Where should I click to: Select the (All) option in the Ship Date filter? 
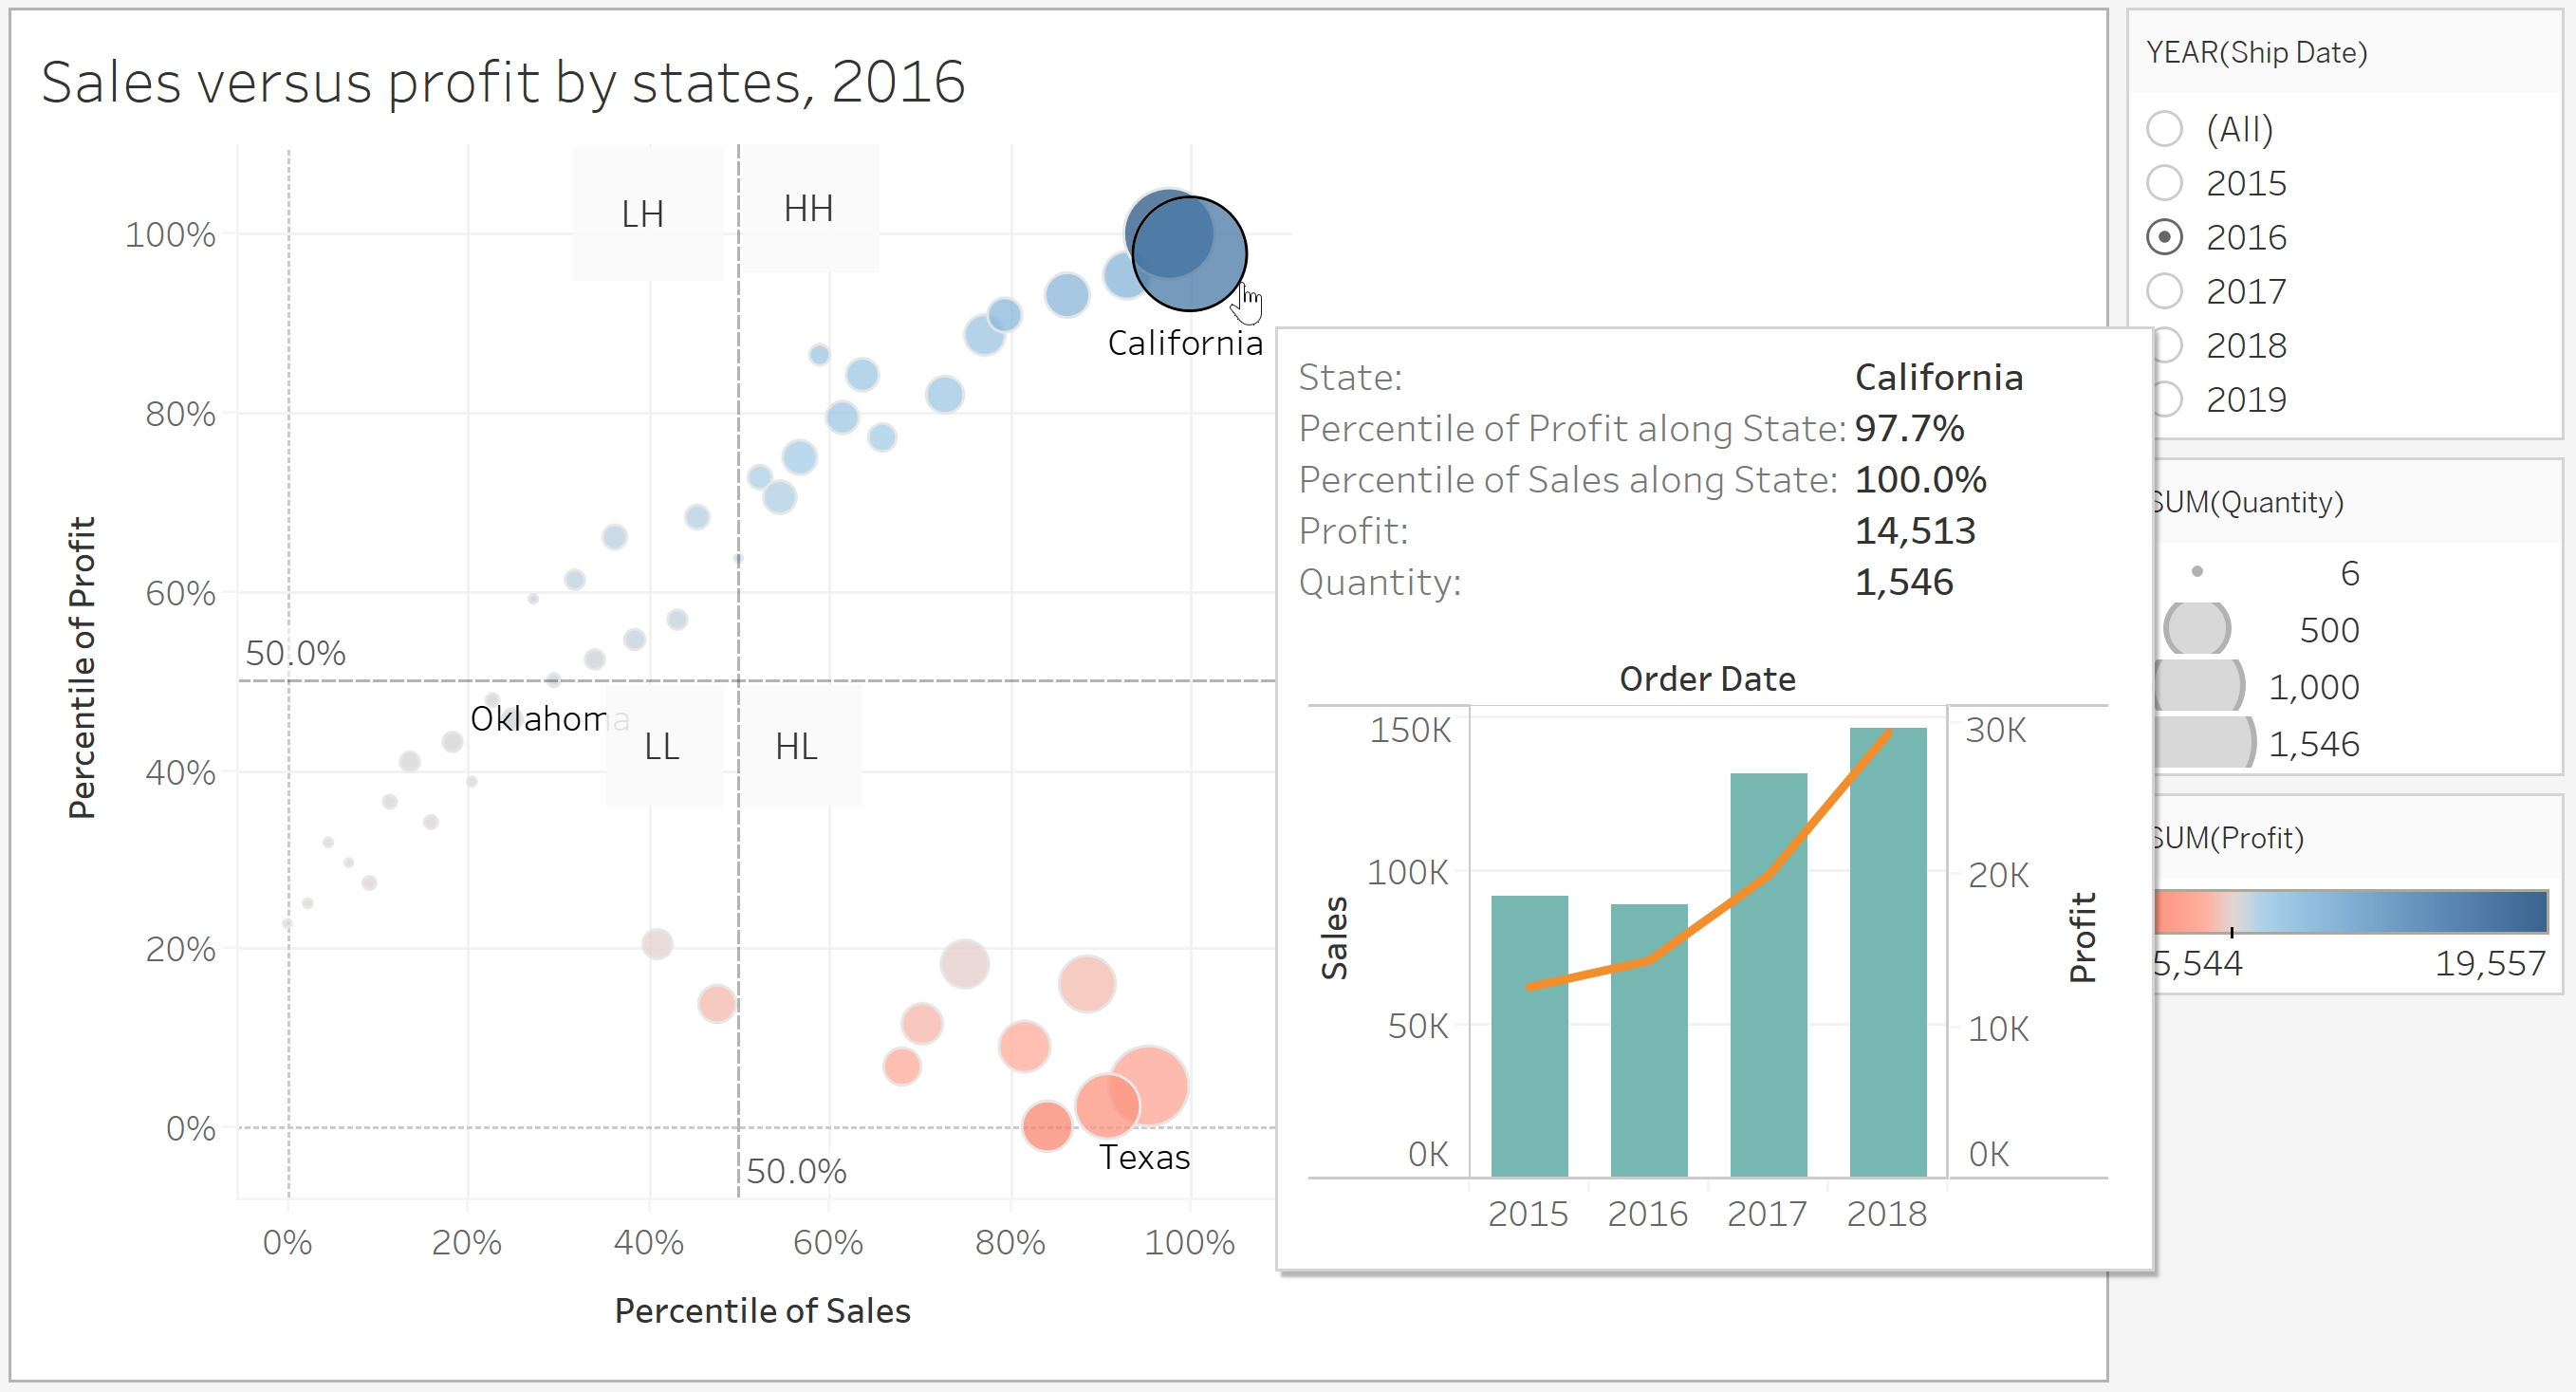(2165, 128)
